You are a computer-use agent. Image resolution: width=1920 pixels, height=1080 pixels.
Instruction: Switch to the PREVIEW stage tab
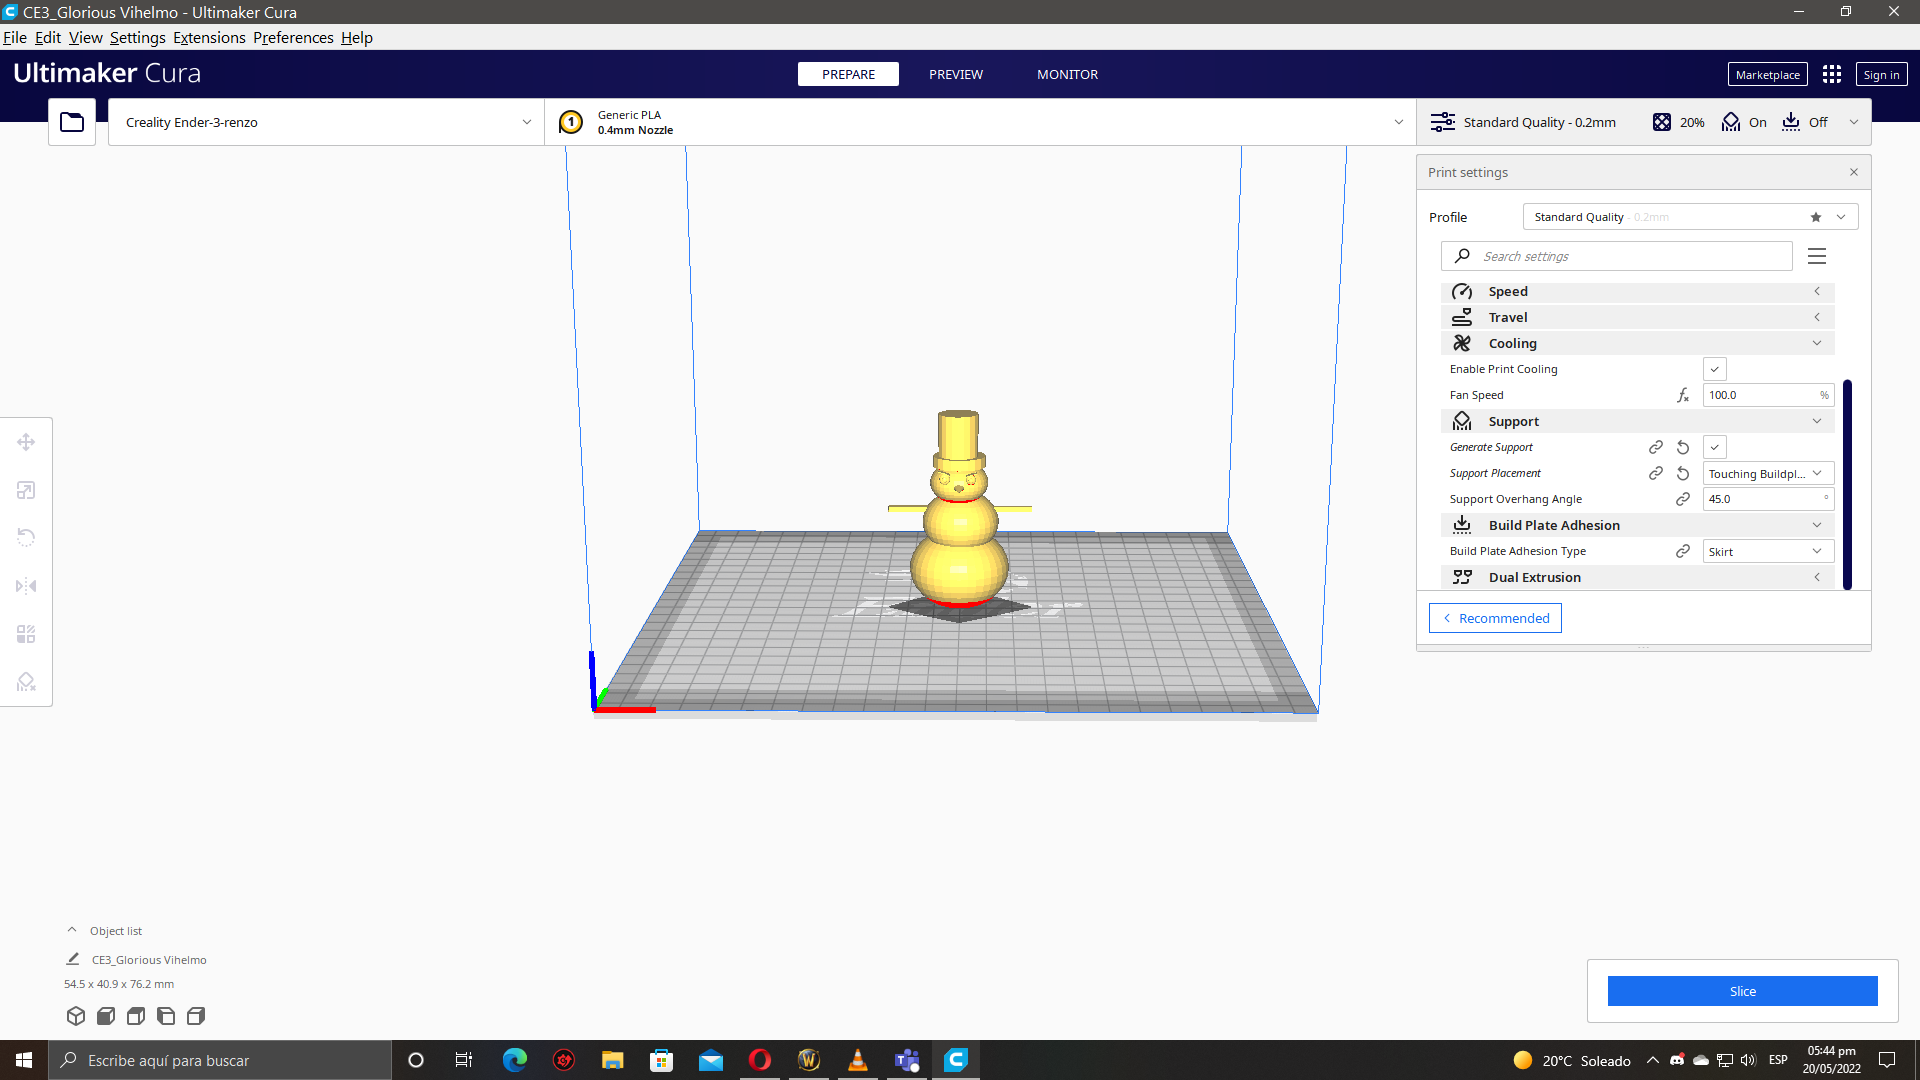tap(956, 74)
